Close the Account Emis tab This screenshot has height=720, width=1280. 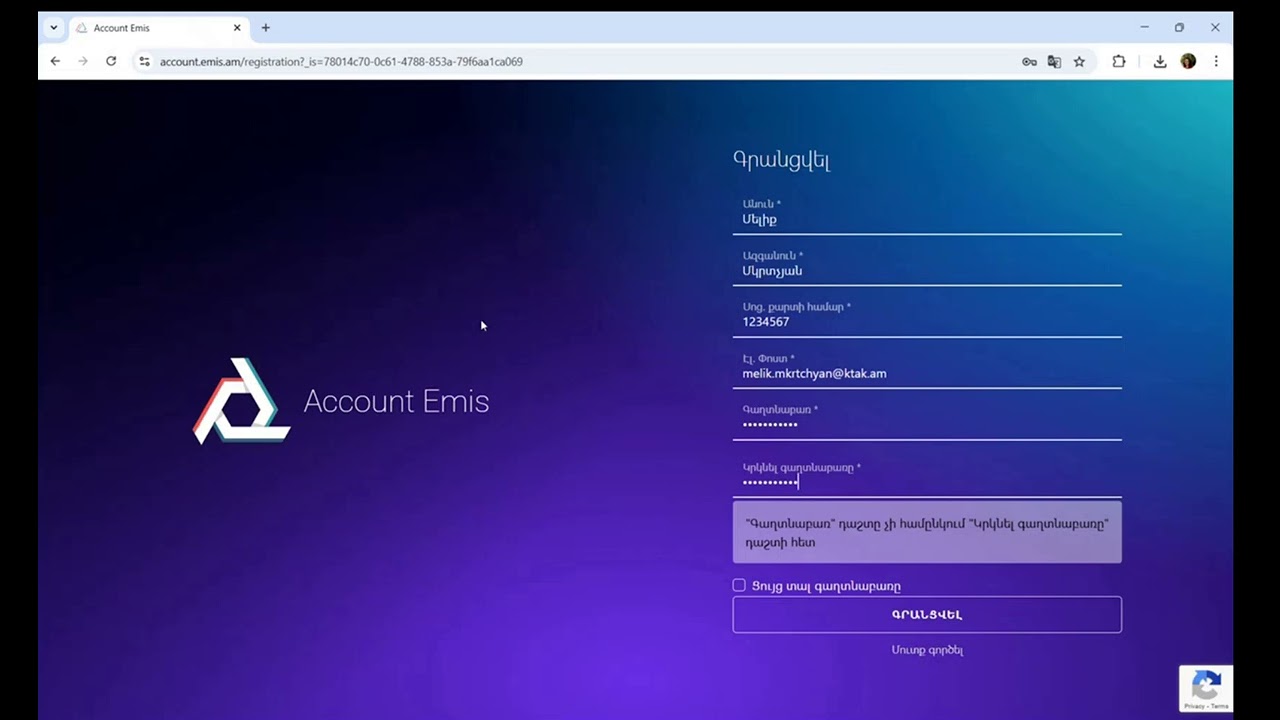[x=237, y=28]
